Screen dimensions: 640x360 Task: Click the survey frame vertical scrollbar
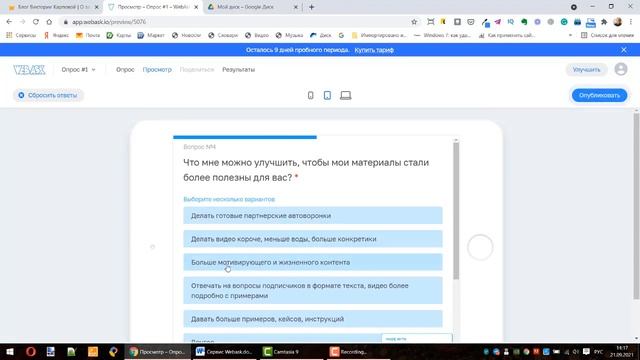click(x=456, y=211)
